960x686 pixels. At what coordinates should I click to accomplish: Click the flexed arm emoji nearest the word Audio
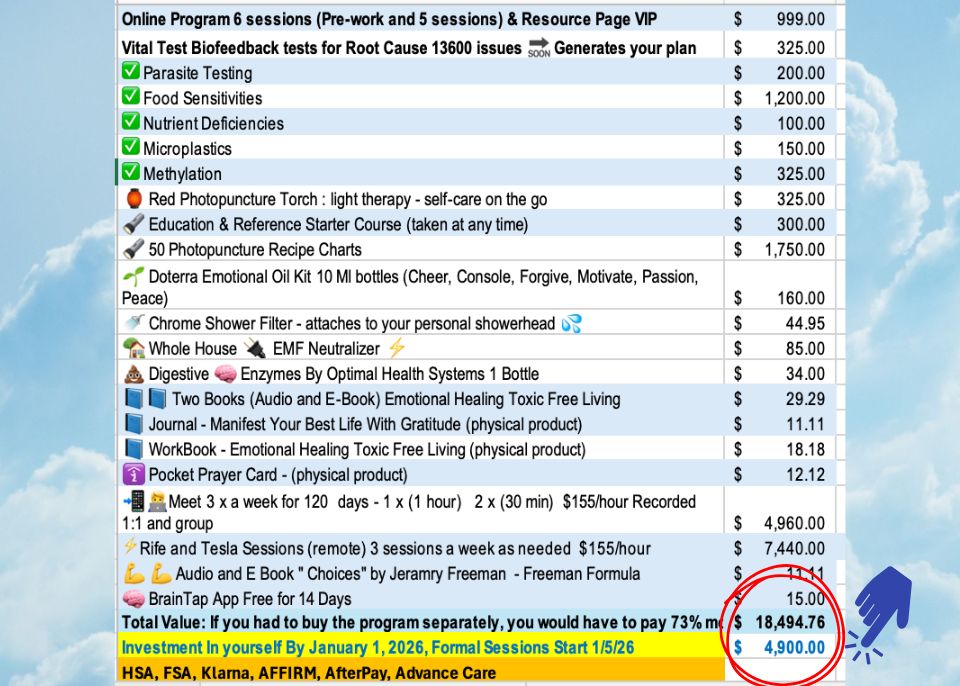tap(160, 573)
